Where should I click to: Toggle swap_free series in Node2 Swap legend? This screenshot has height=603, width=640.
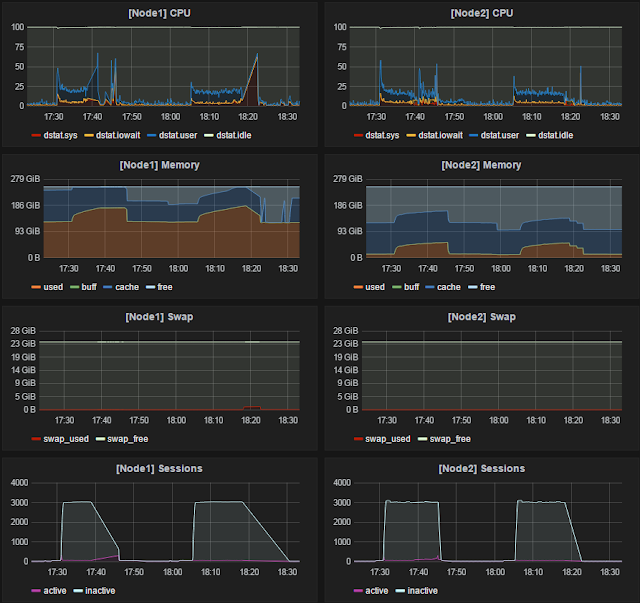pyautogui.click(x=444, y=439)
